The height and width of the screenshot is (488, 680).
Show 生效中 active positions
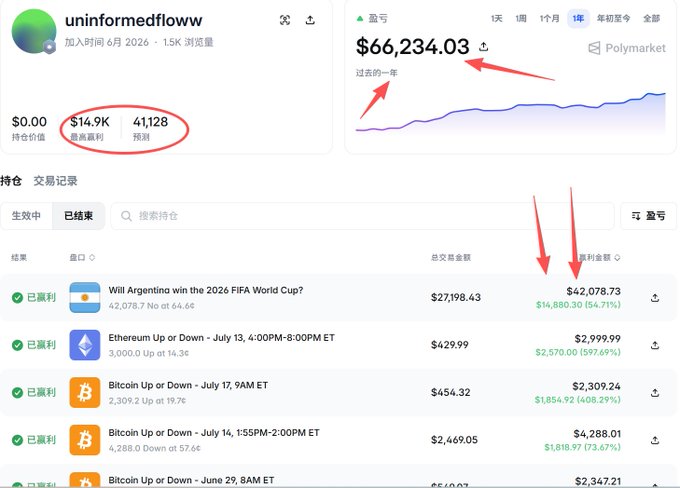pos(26,216)
